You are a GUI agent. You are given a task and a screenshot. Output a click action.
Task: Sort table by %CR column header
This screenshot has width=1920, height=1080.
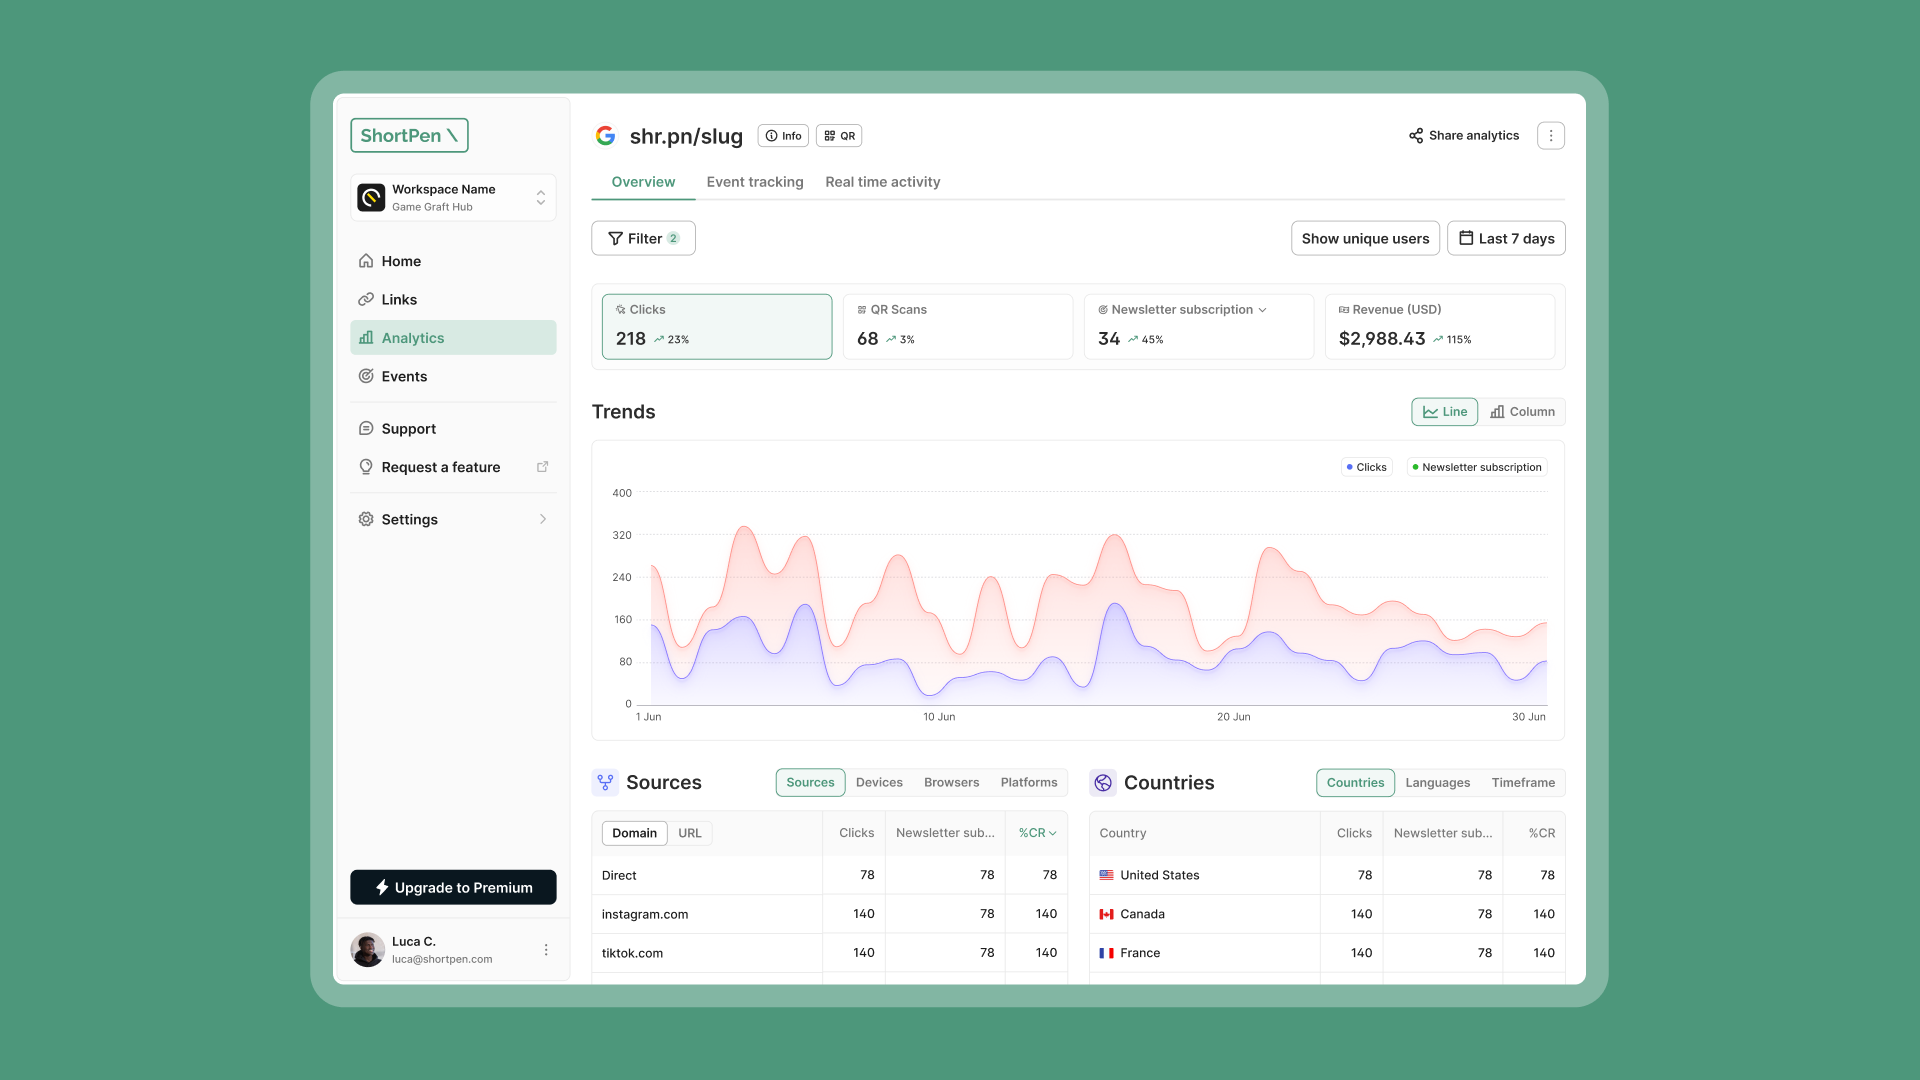(1037, 833)
